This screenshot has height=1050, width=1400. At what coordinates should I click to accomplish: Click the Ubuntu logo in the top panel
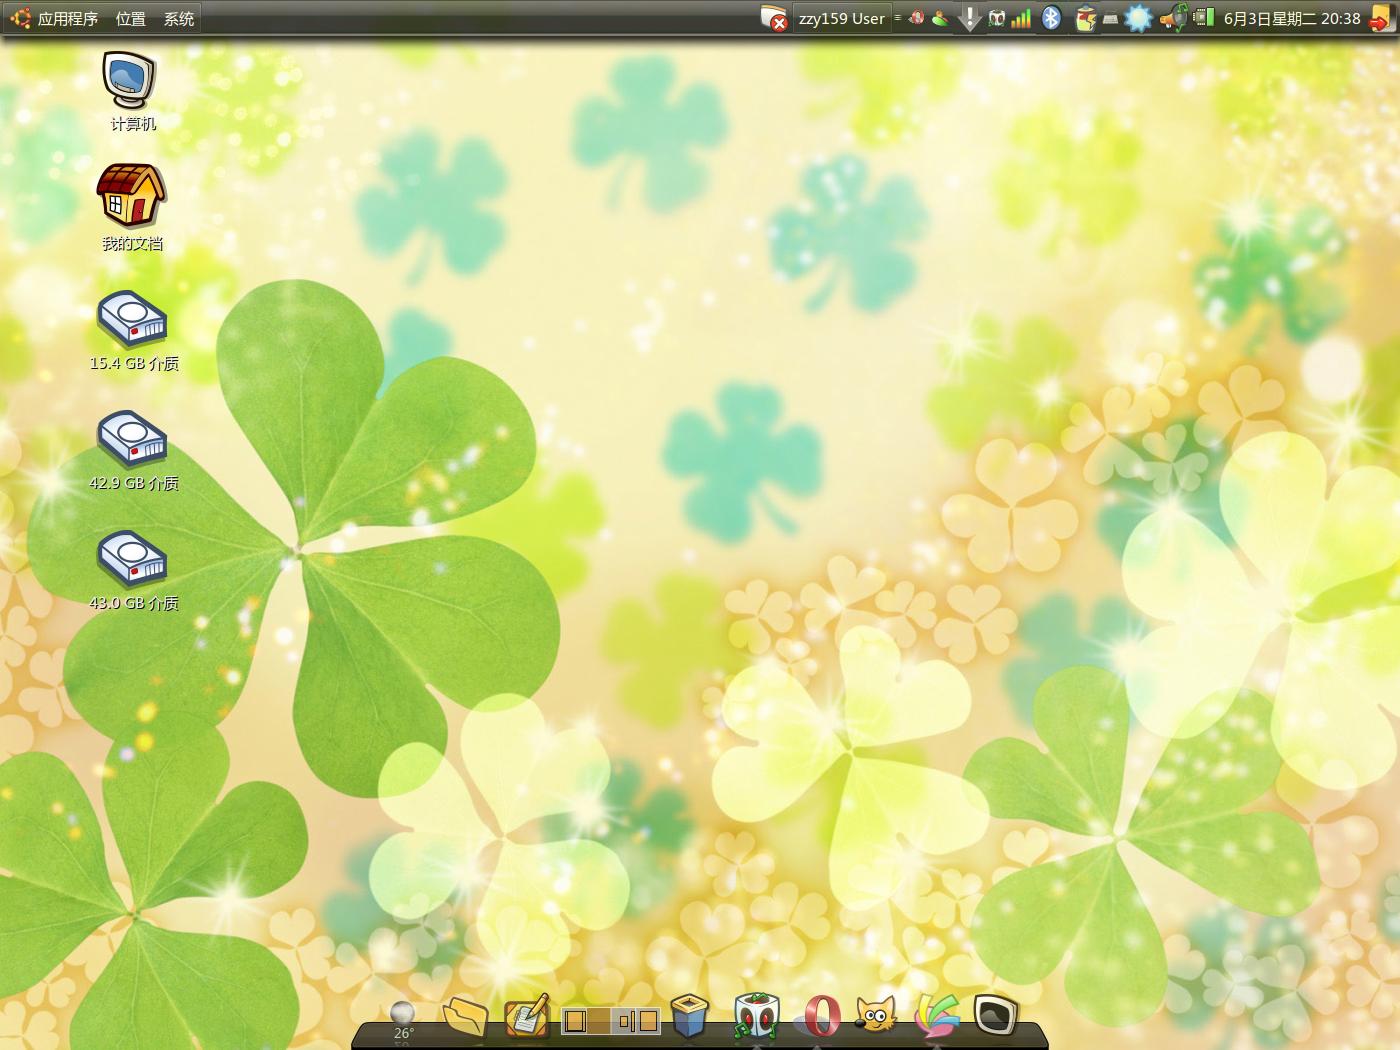click(x=20, y=17)
